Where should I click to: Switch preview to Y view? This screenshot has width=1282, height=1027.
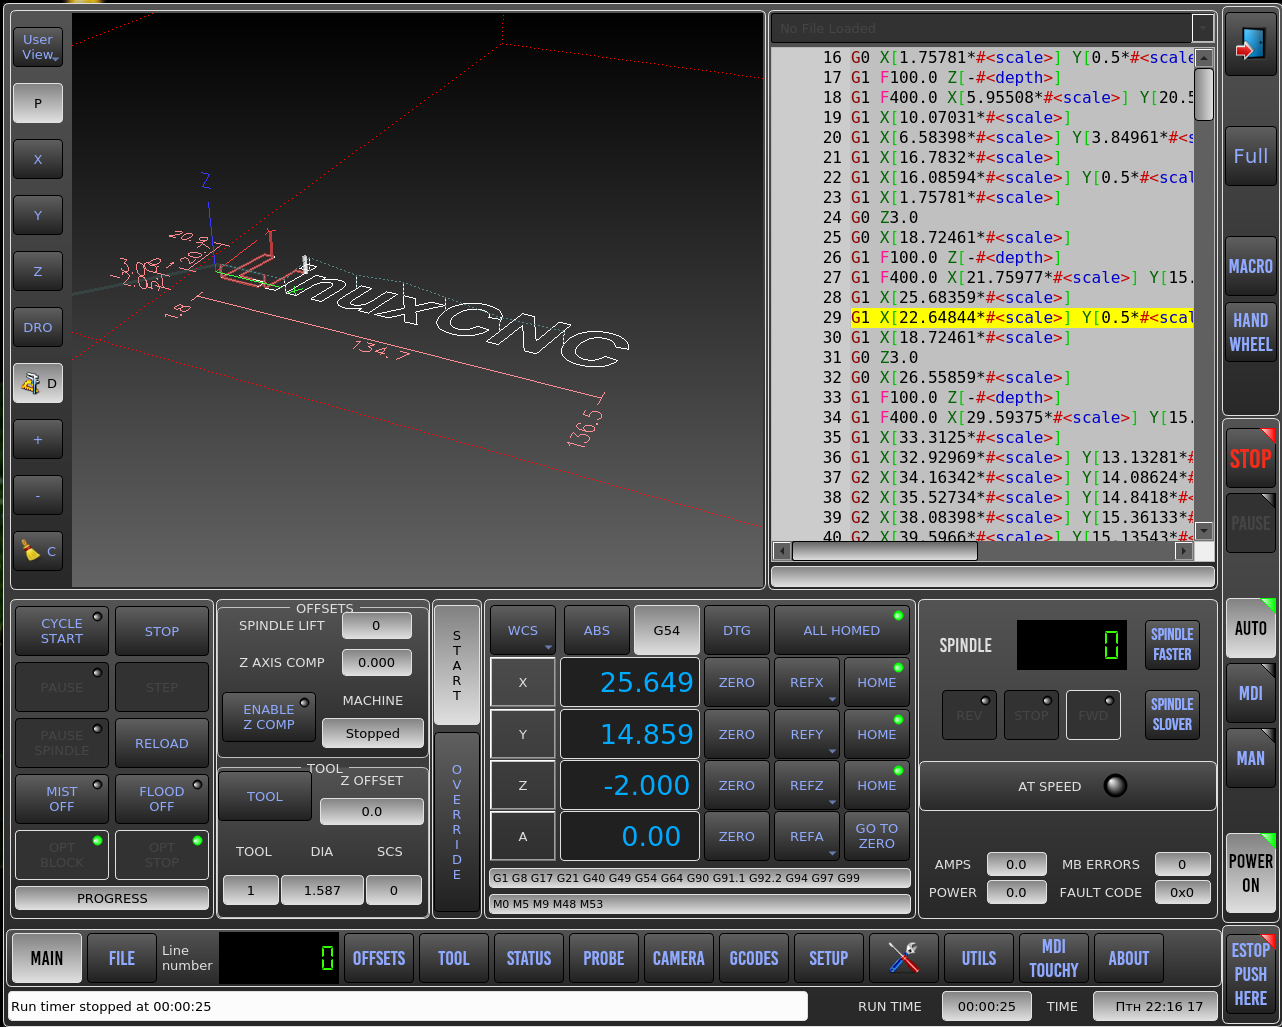pyautogui.click(x=38, y=215)
